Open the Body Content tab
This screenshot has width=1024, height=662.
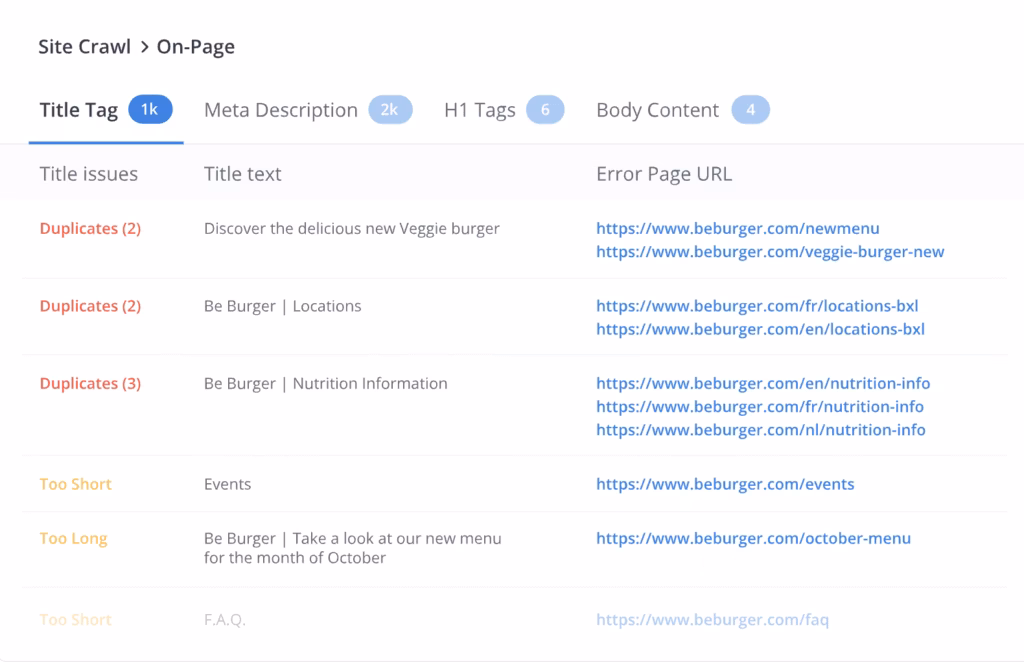(x=657, y=110)
